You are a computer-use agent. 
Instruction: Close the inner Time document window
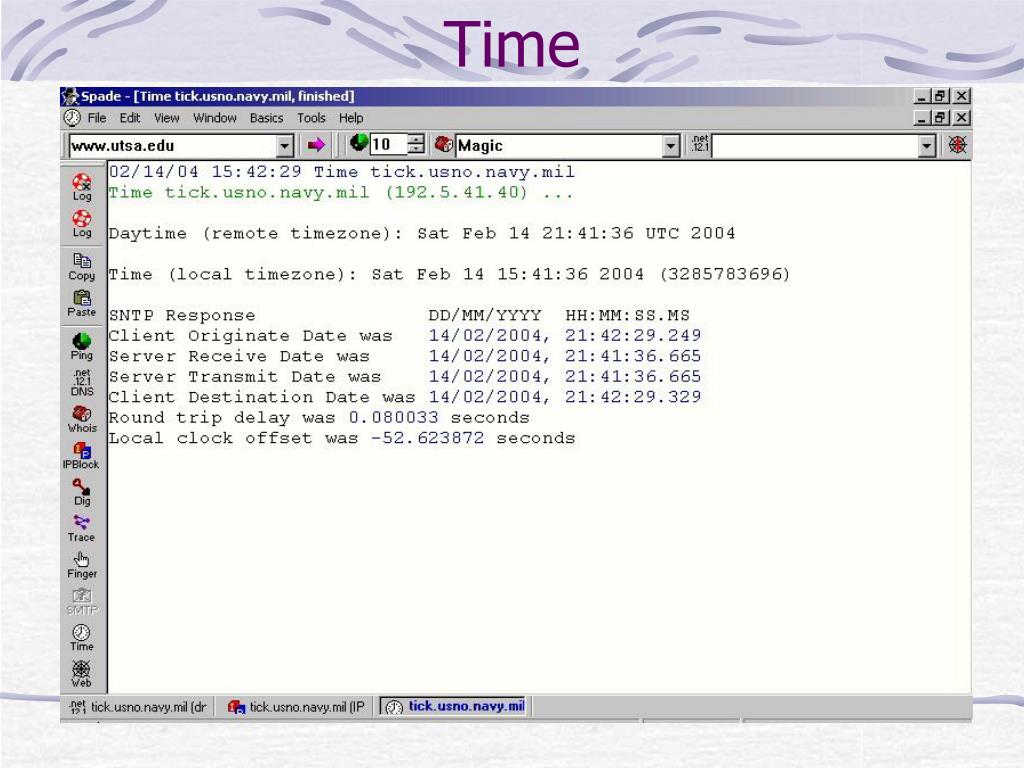961,118
